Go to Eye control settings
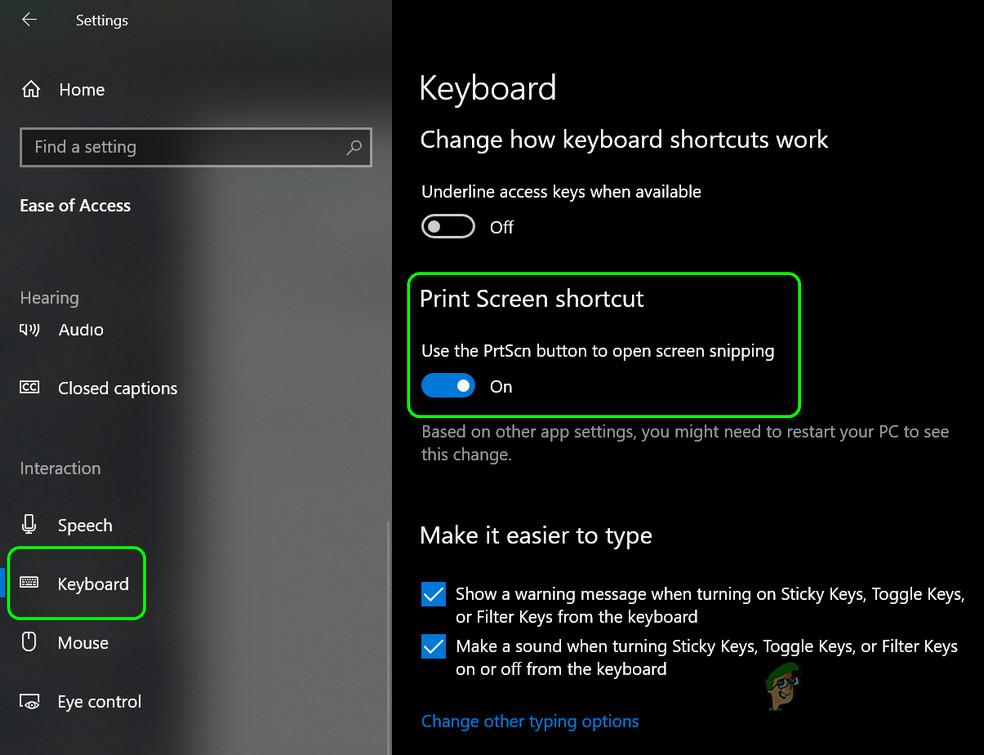Image resolution: width=984 pixels, height=755 pixels. pos(99,702)
